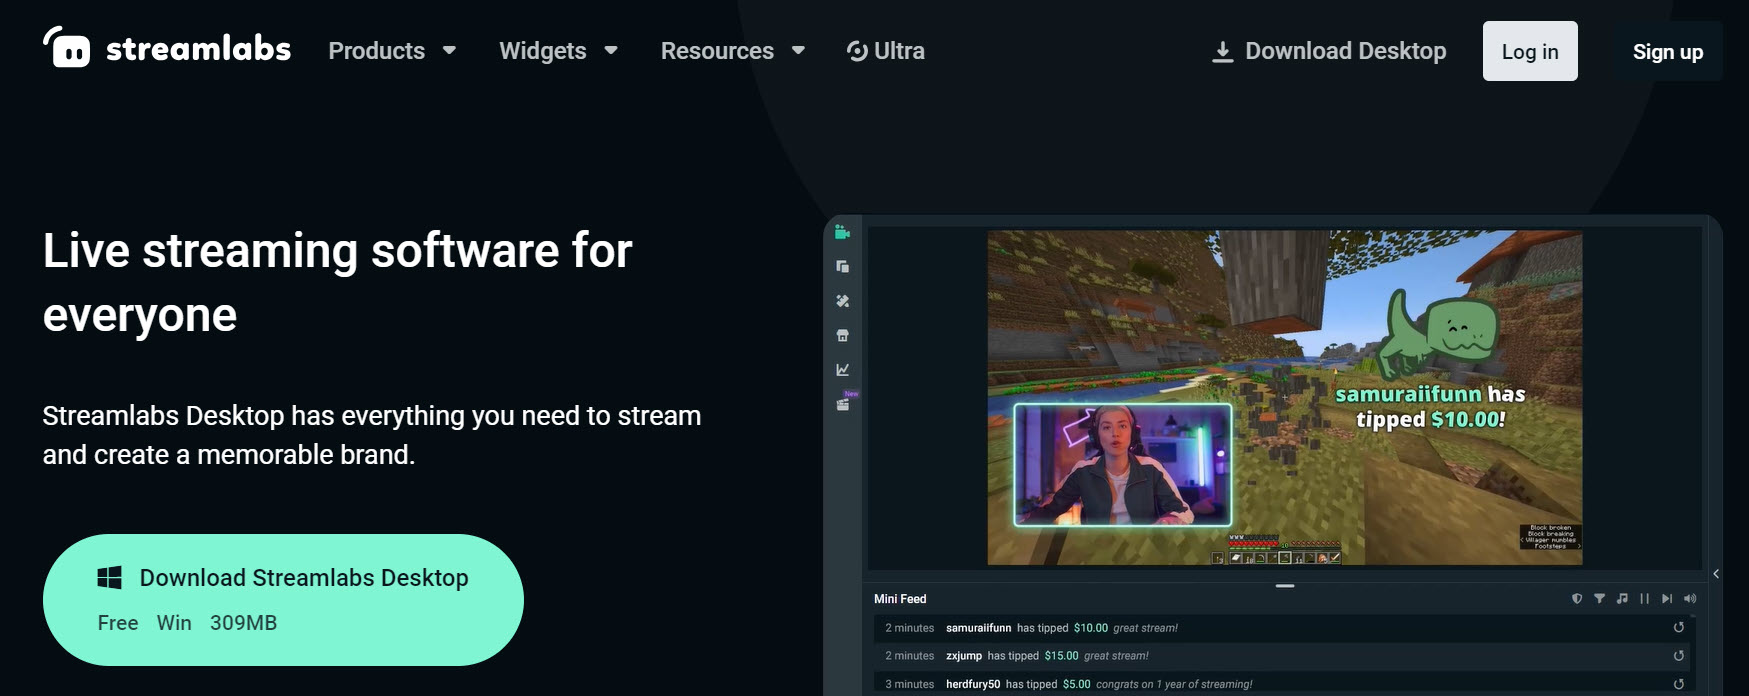Click the resize handle above Mini Feed

1285,586
